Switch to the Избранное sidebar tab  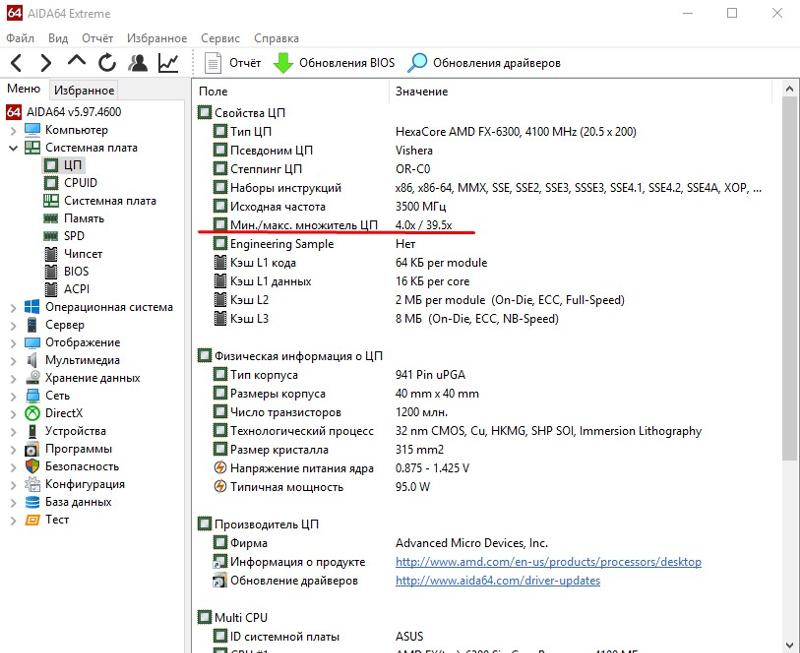click(84, 90)
